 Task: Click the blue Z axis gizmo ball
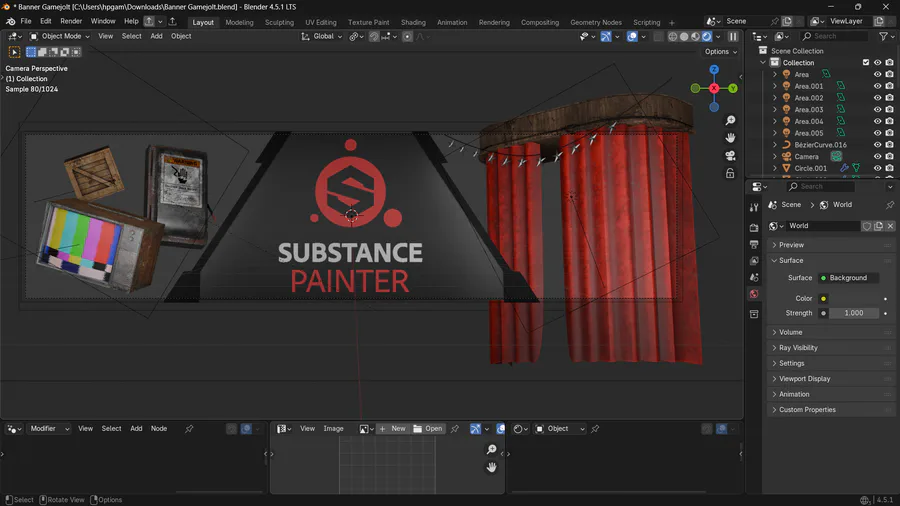coord(714,70)
